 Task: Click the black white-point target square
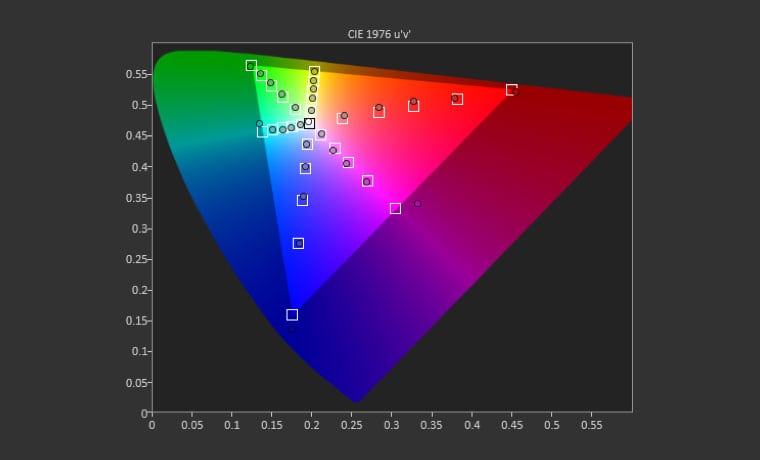[309, 123]
